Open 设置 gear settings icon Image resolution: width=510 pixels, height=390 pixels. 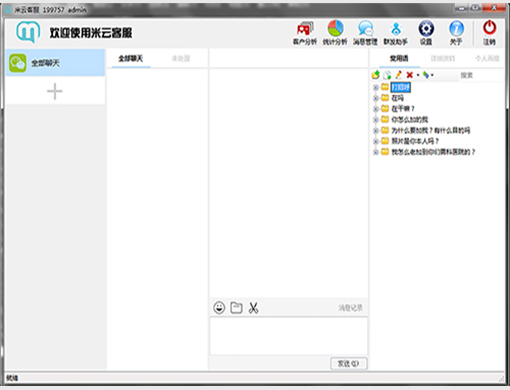426,33
